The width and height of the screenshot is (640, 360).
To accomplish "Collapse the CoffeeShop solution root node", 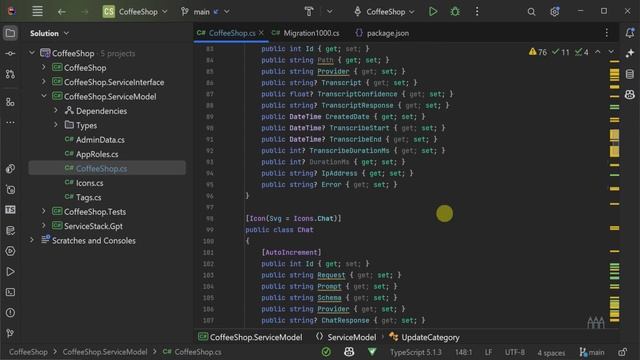I will (32, 53).
